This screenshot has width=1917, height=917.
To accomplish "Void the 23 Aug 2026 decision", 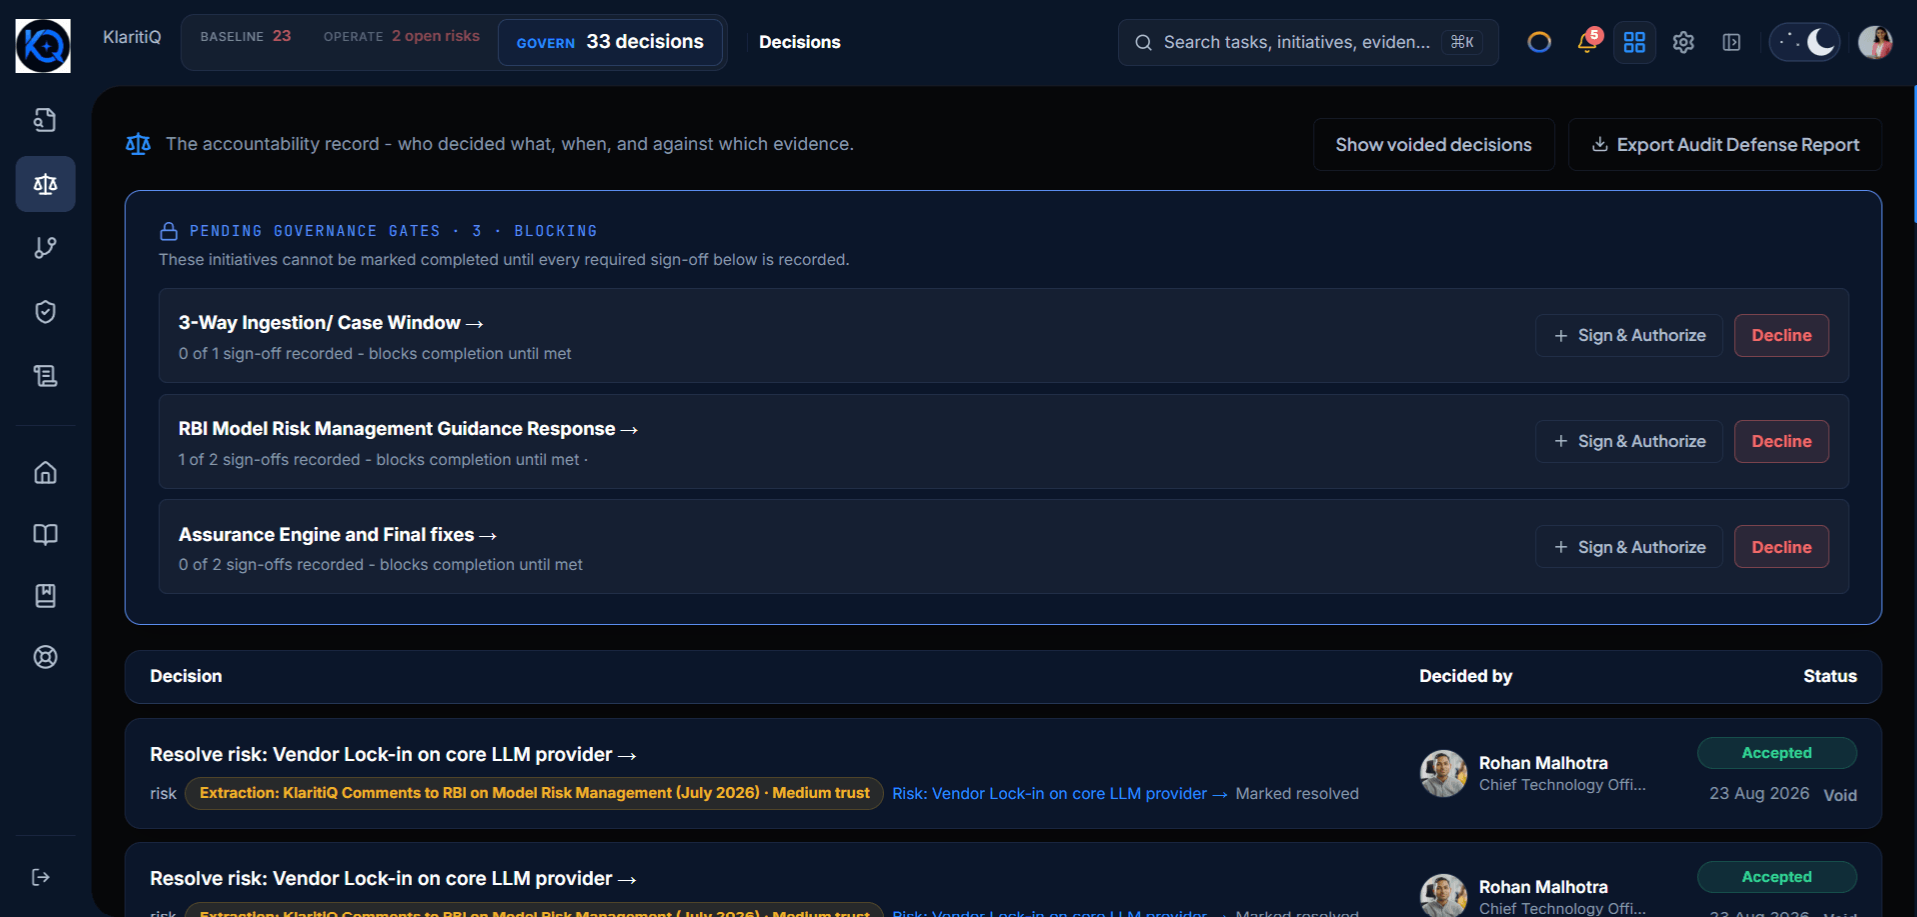I will pos(1840,795).
